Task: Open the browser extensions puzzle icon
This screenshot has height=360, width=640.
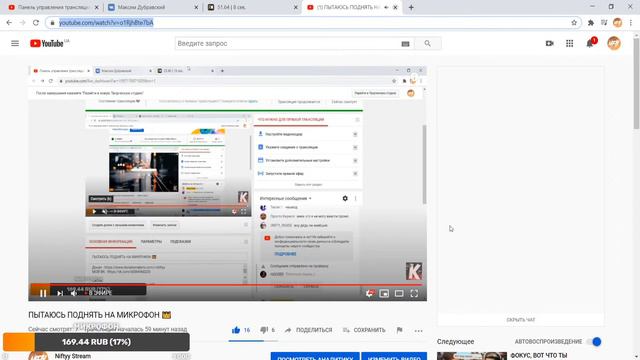Action: pyautogui.click(x=591, y=23)
